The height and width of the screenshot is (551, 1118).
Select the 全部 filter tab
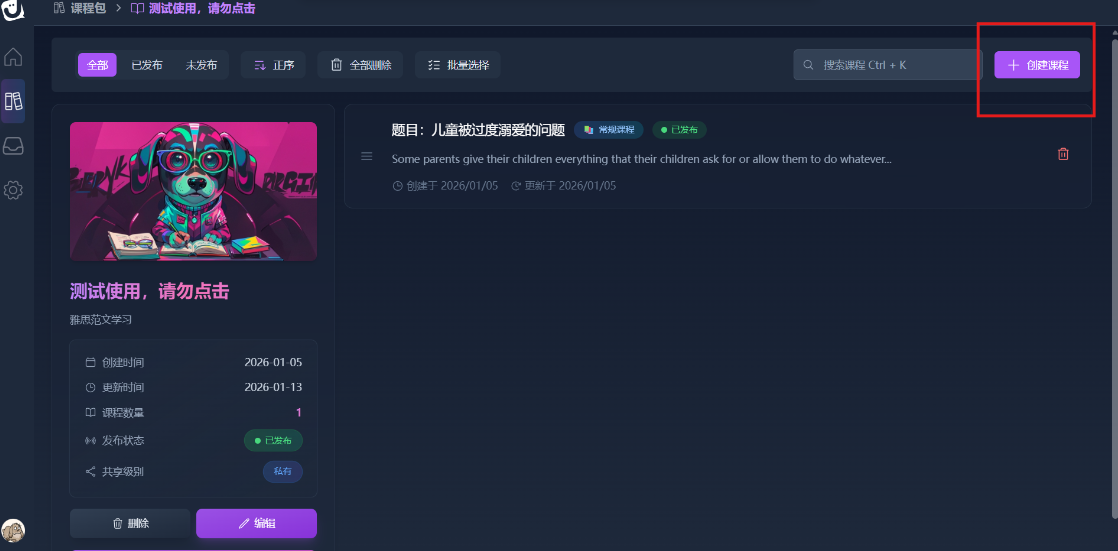[98, 65]
